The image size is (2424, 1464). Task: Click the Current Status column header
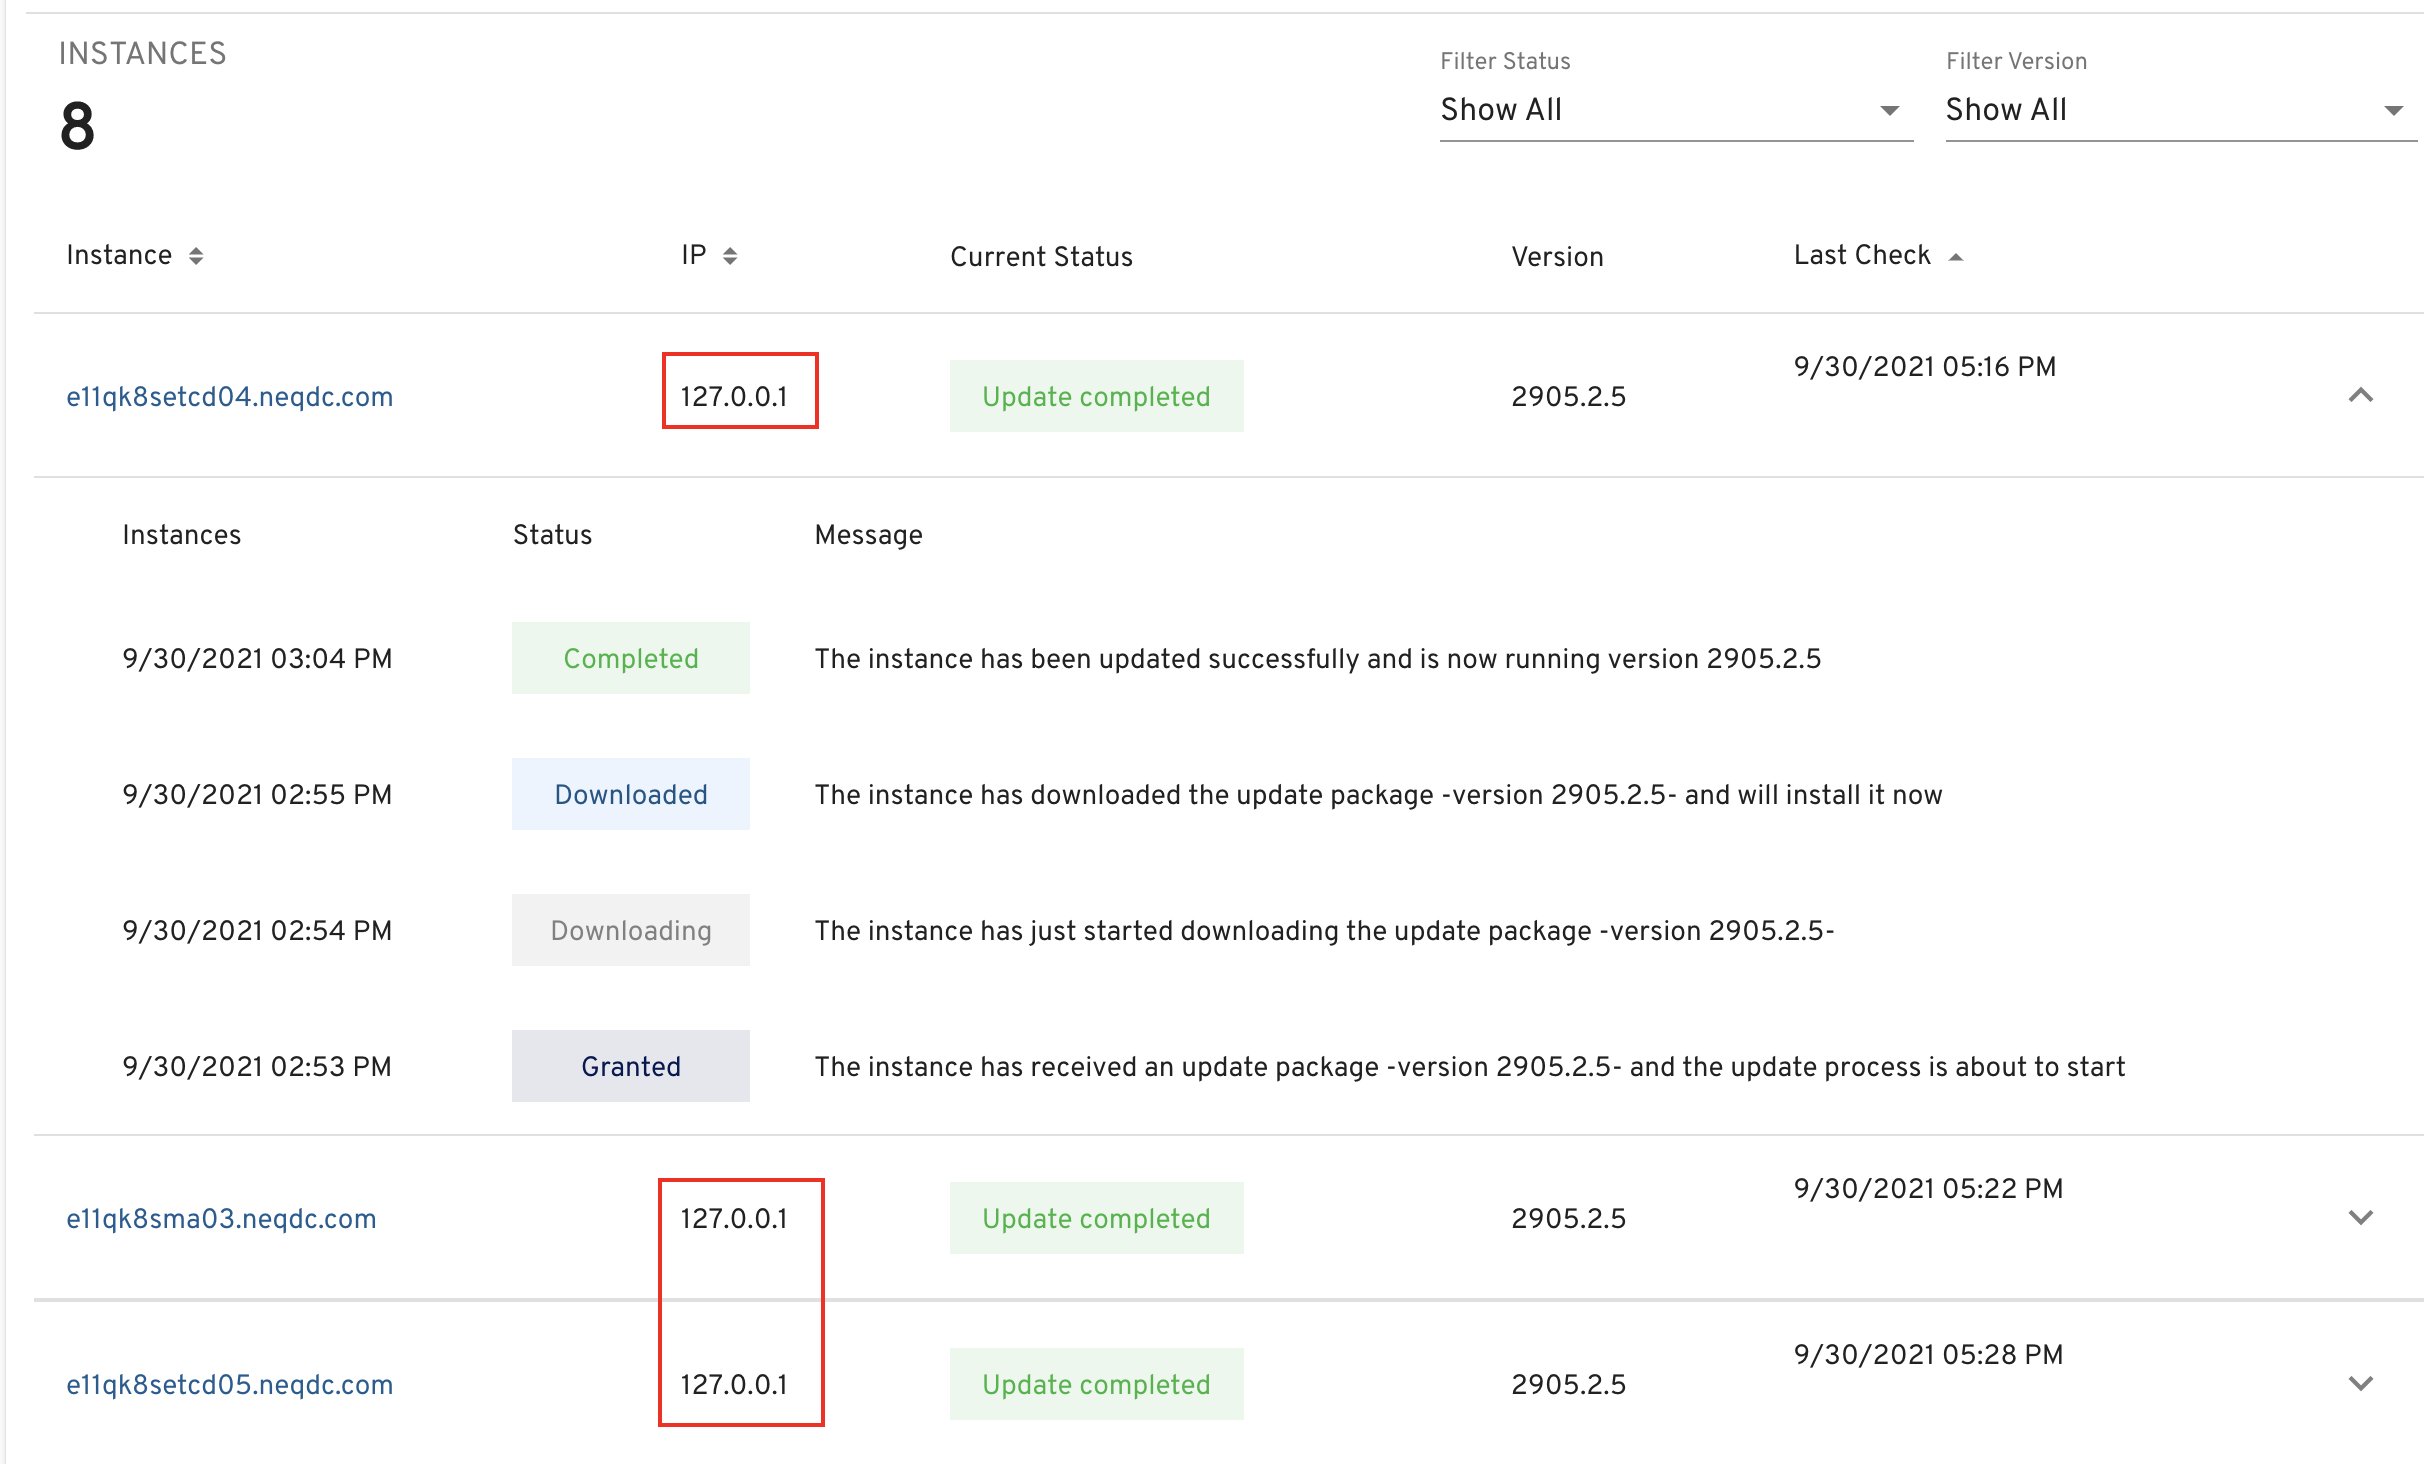tap(1041, 257)
